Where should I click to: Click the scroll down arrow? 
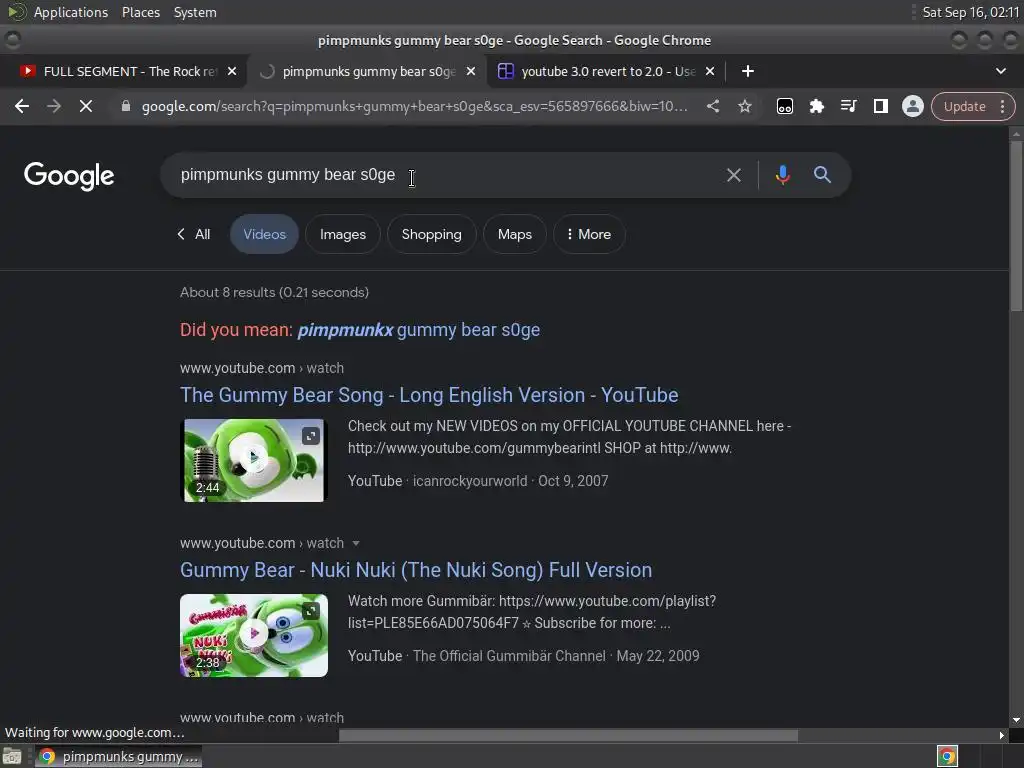(1016, 720)
